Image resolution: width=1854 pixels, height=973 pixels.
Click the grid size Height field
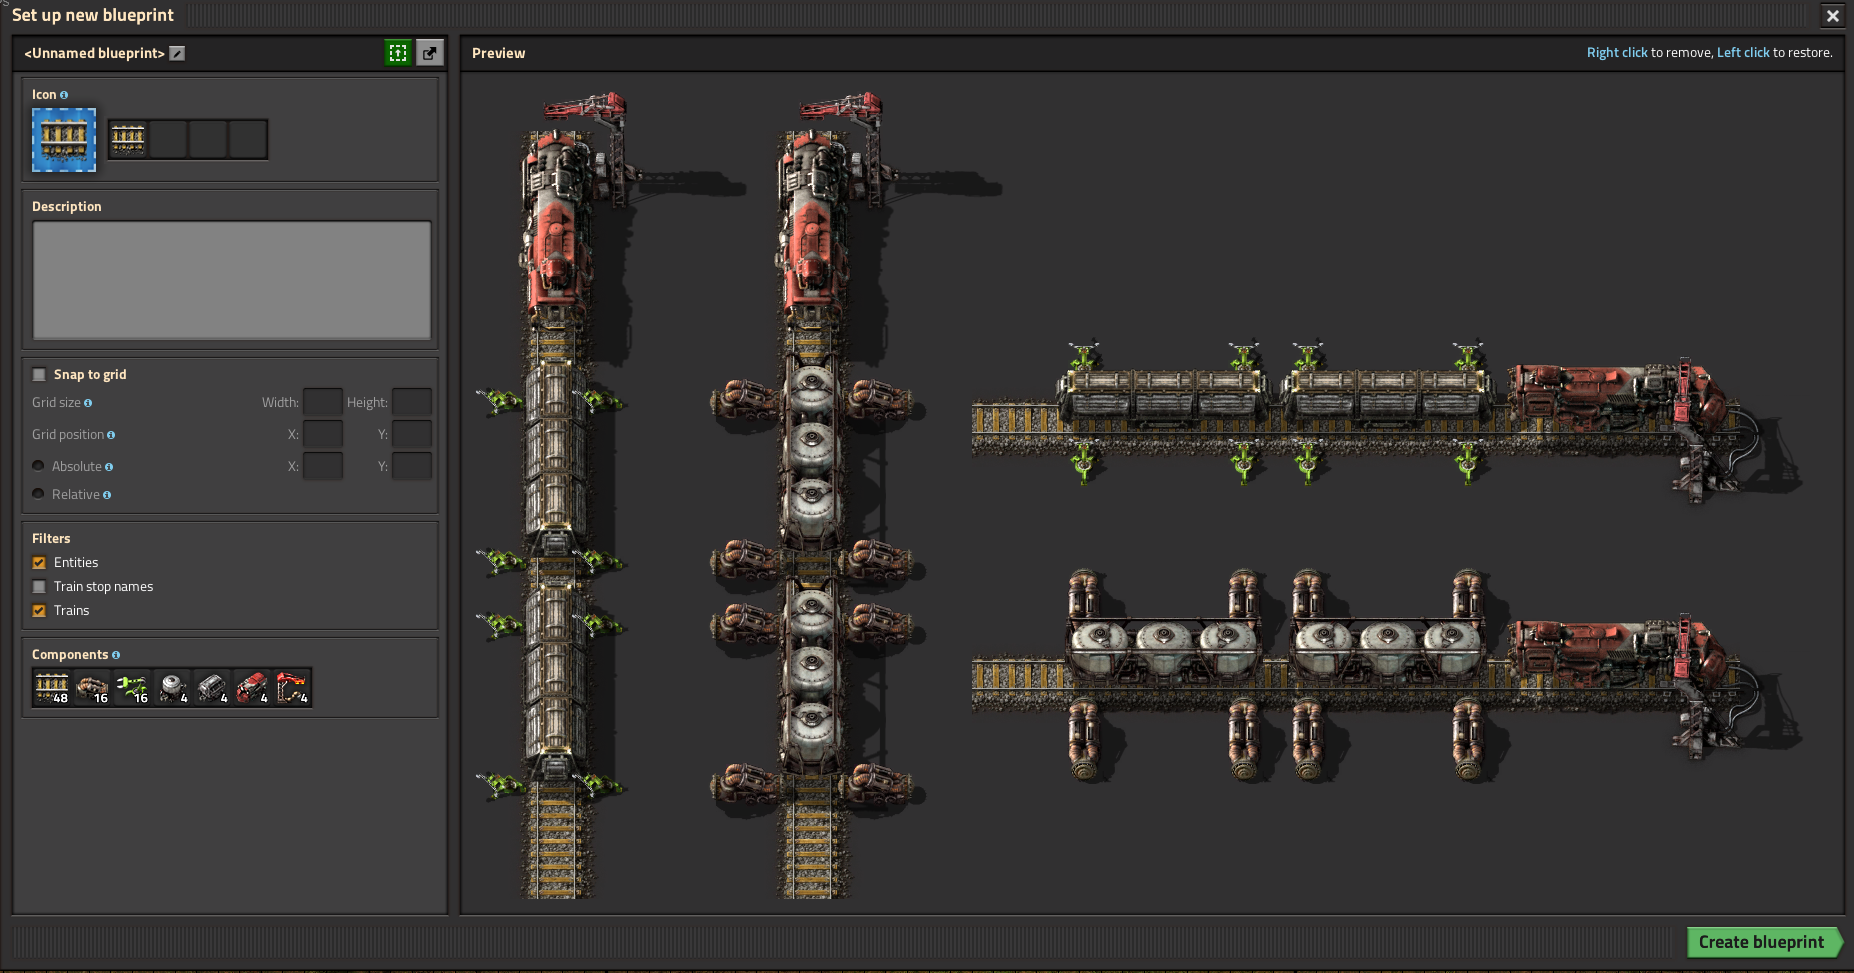[x=412, y=402]
